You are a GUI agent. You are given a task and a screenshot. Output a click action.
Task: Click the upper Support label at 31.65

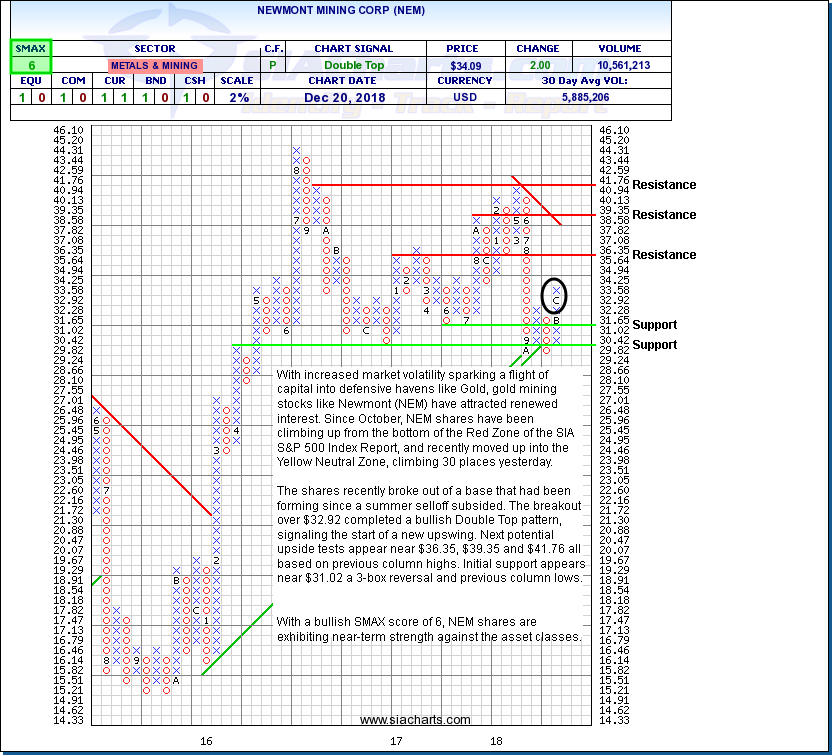pyautogui.click(x=654, y=325)
